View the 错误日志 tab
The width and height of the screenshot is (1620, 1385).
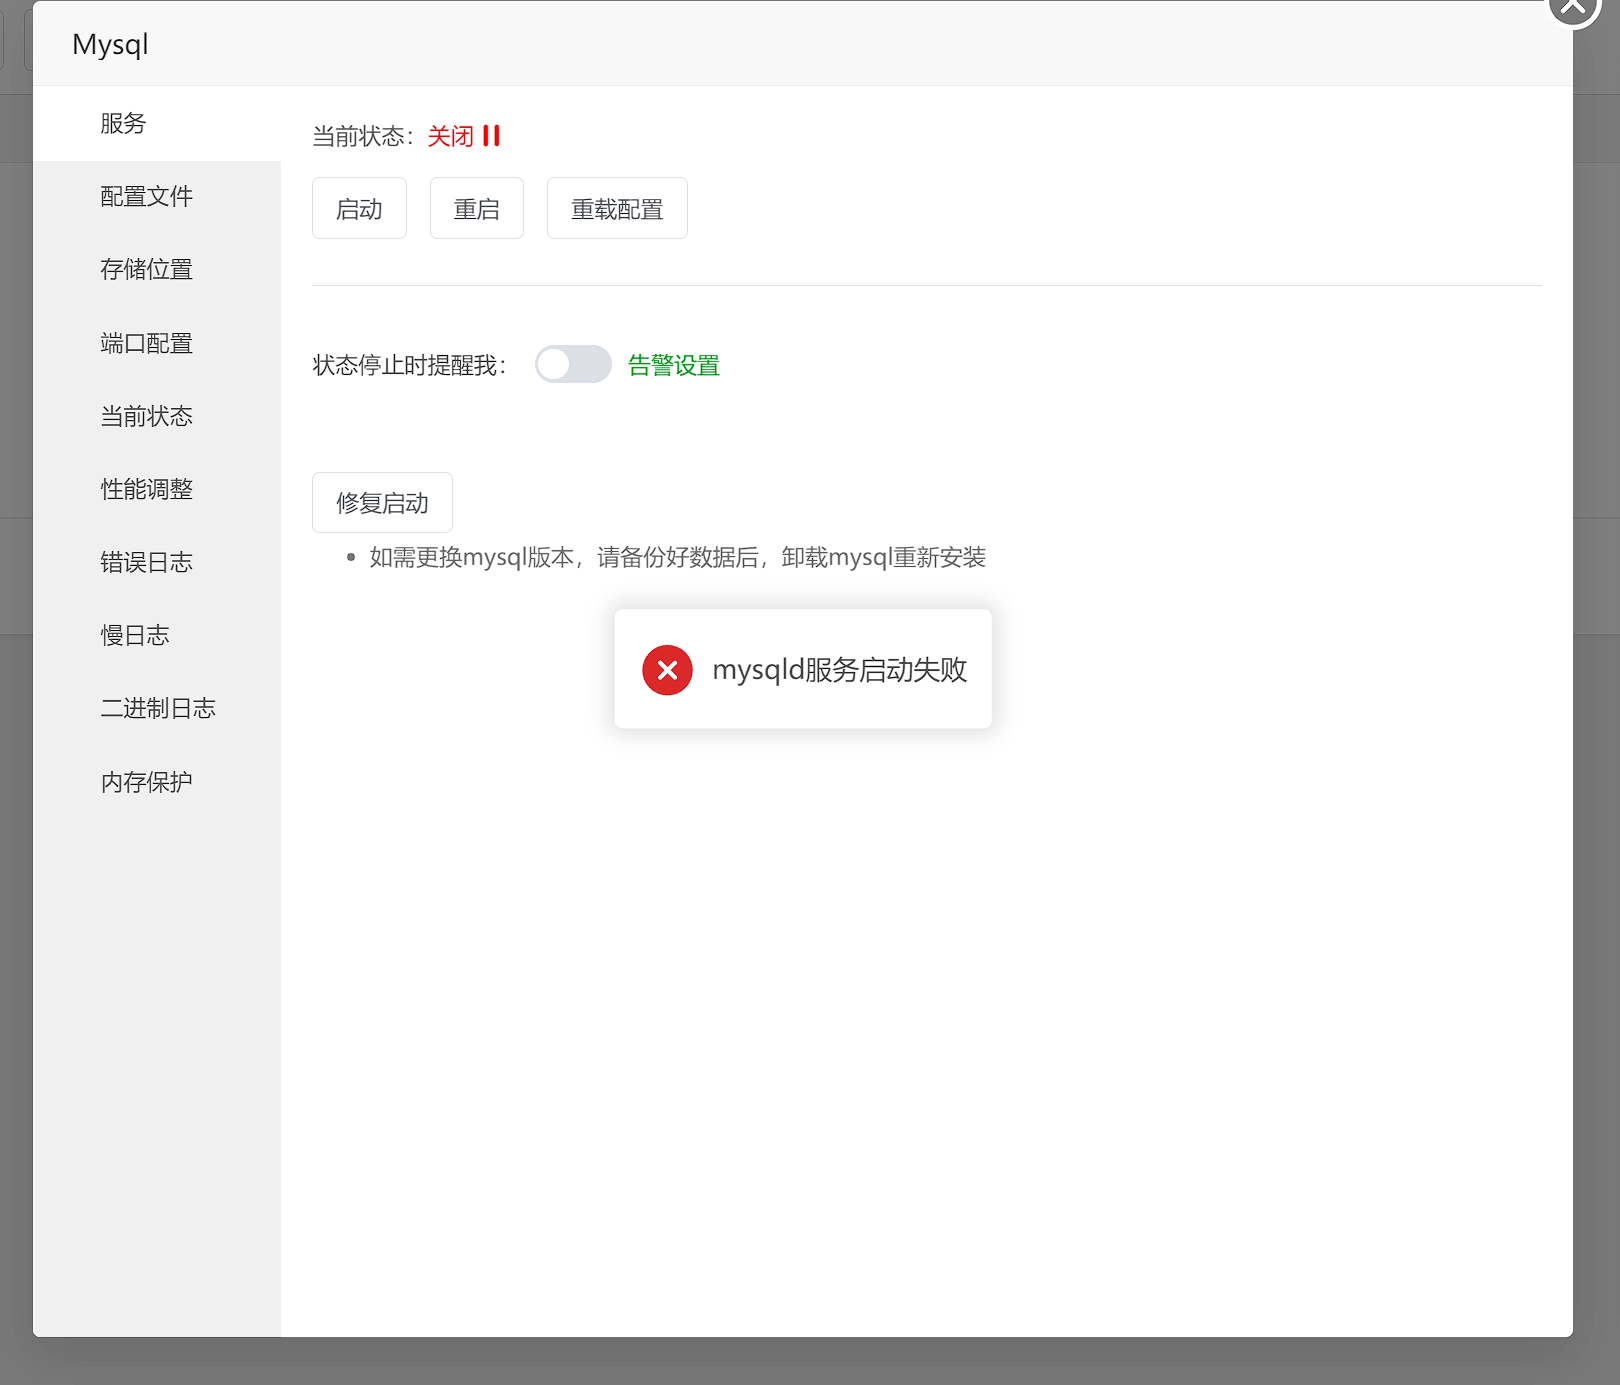[x=157, y=562]
